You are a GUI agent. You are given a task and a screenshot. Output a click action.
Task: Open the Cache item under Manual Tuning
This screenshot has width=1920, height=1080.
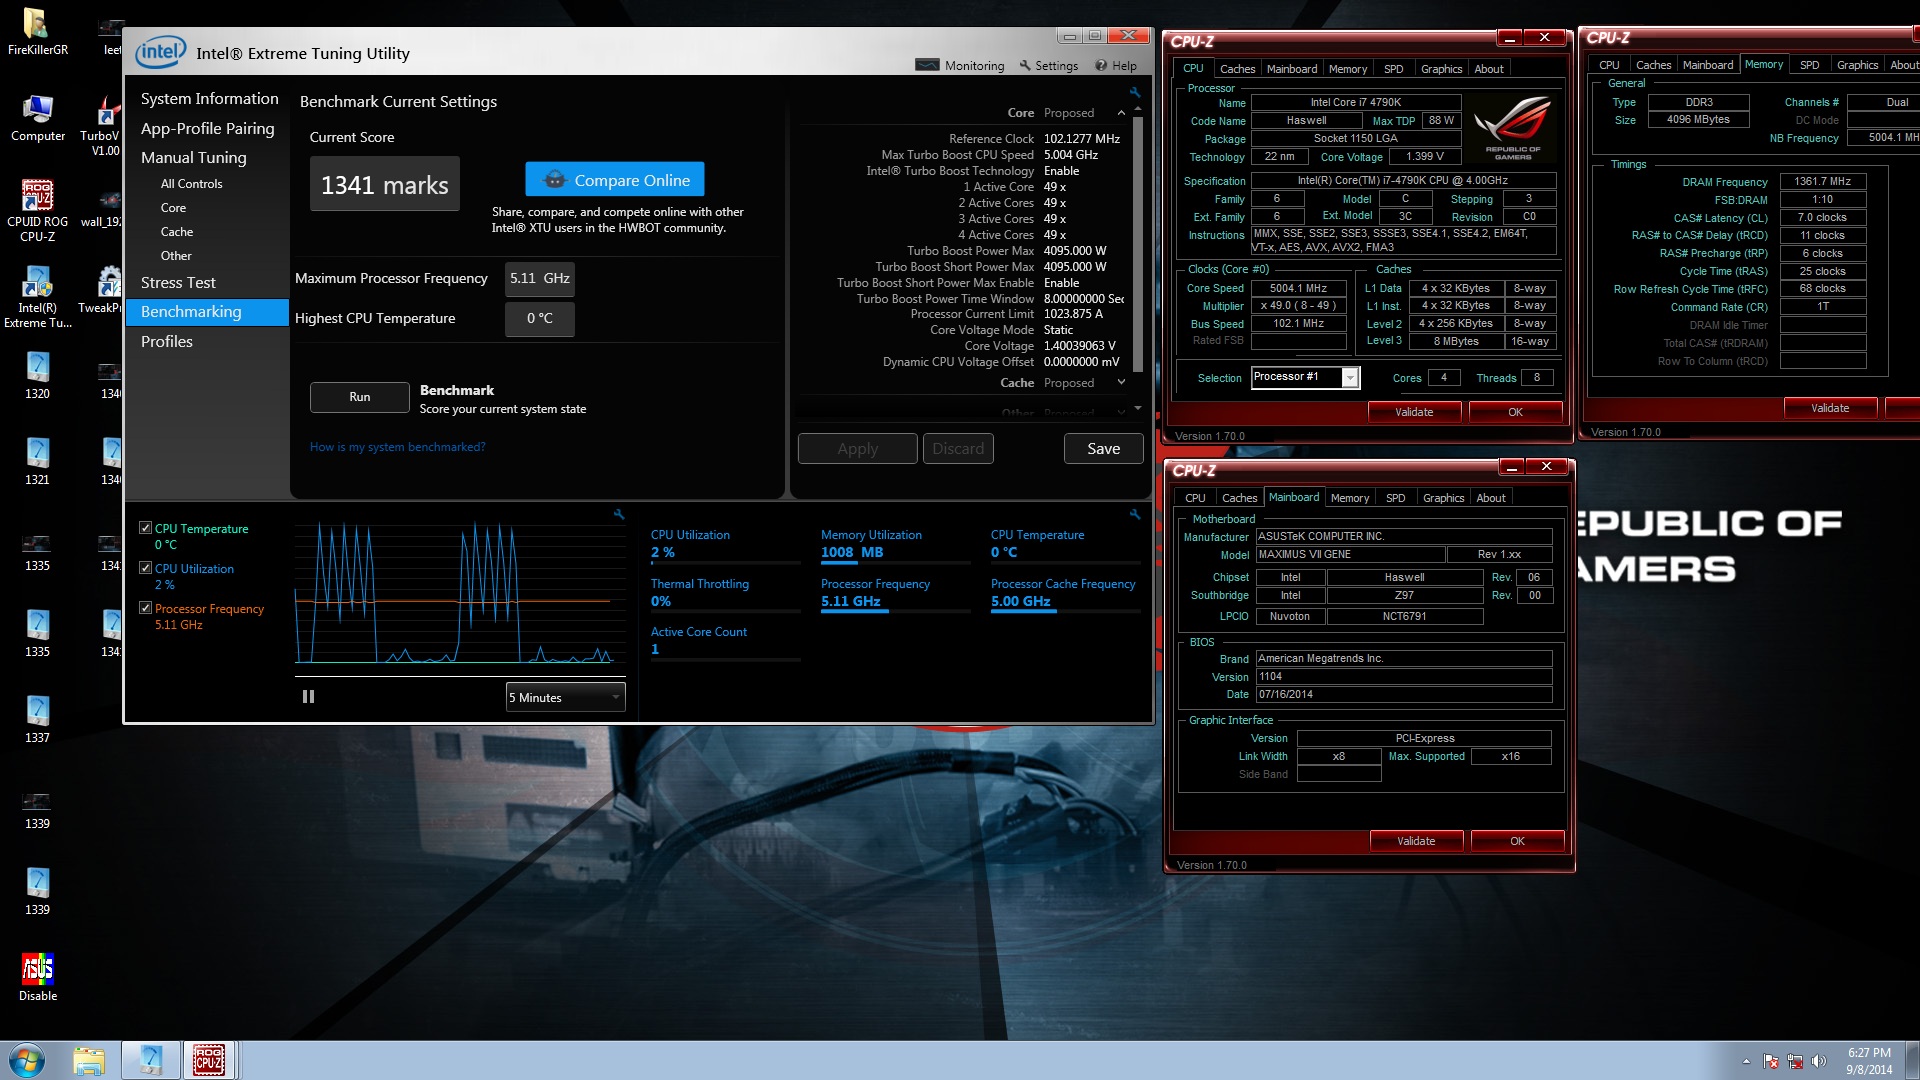pyautogui.click(x=177, y=232)
